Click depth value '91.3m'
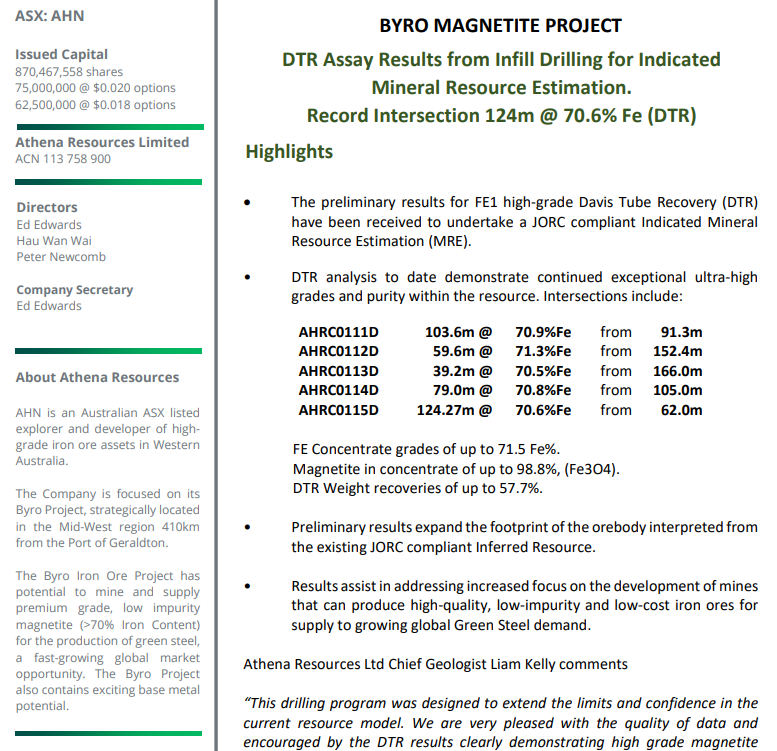Image resolution: width=777 pixels, height=751 pixels. click(x=681, y=332)
